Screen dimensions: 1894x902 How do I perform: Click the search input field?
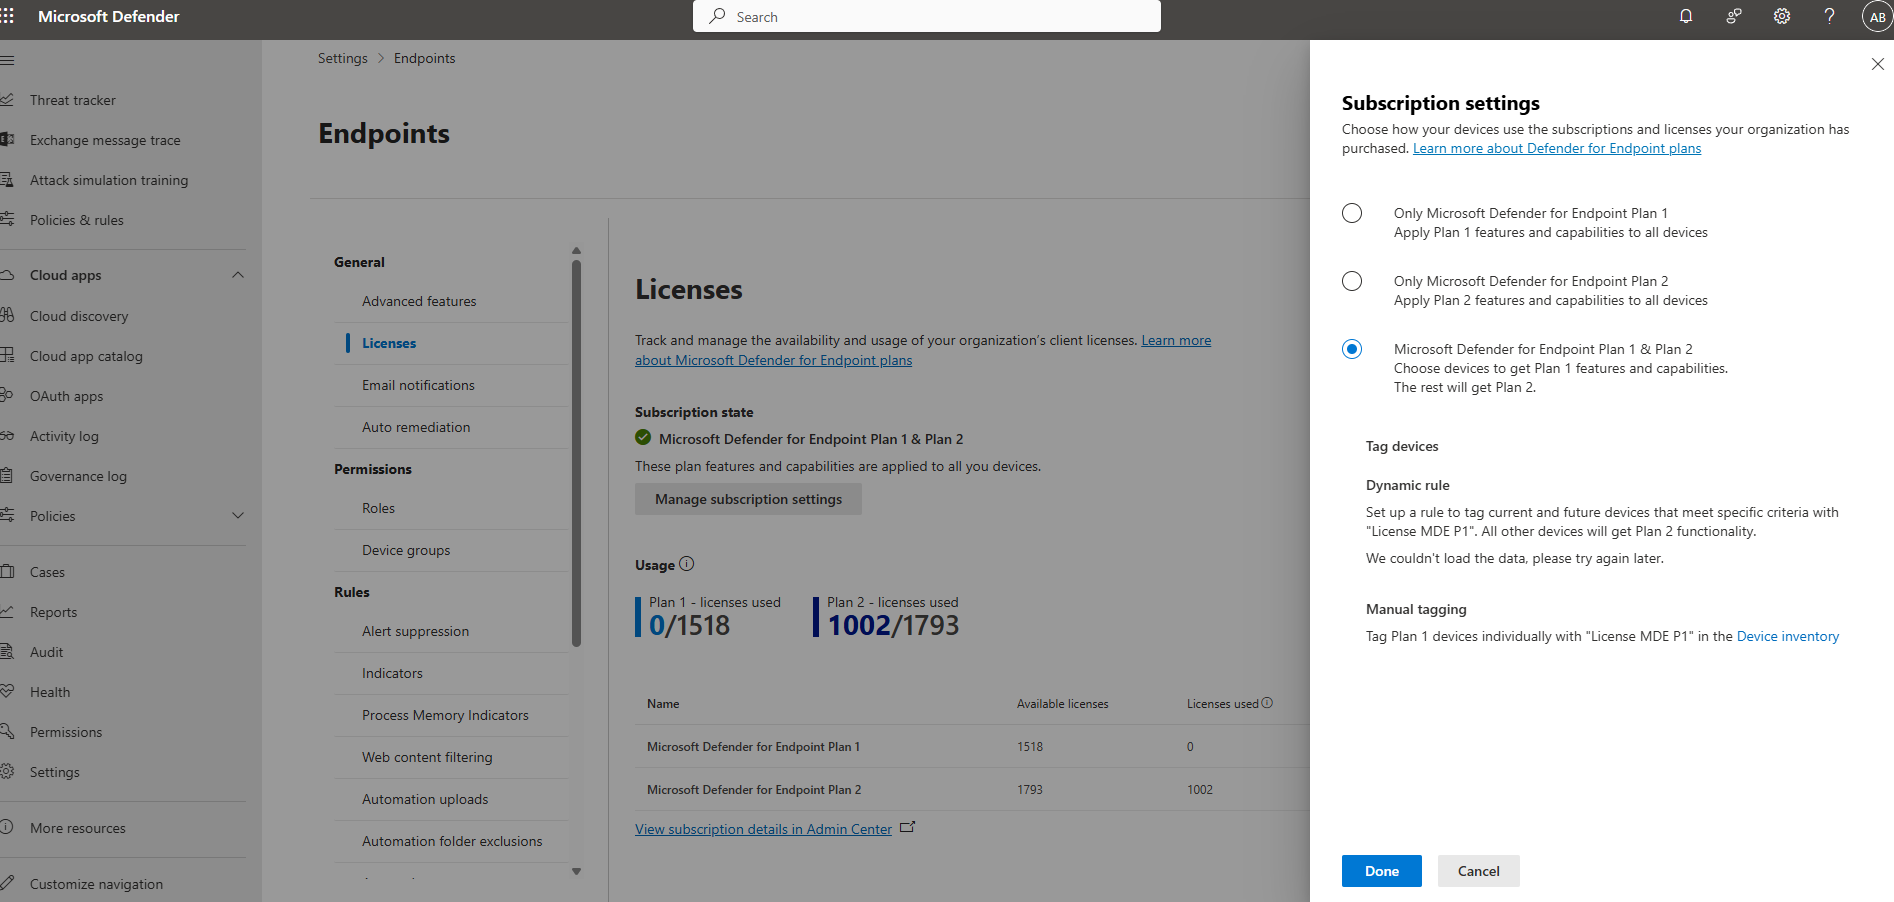click(926, 17)
